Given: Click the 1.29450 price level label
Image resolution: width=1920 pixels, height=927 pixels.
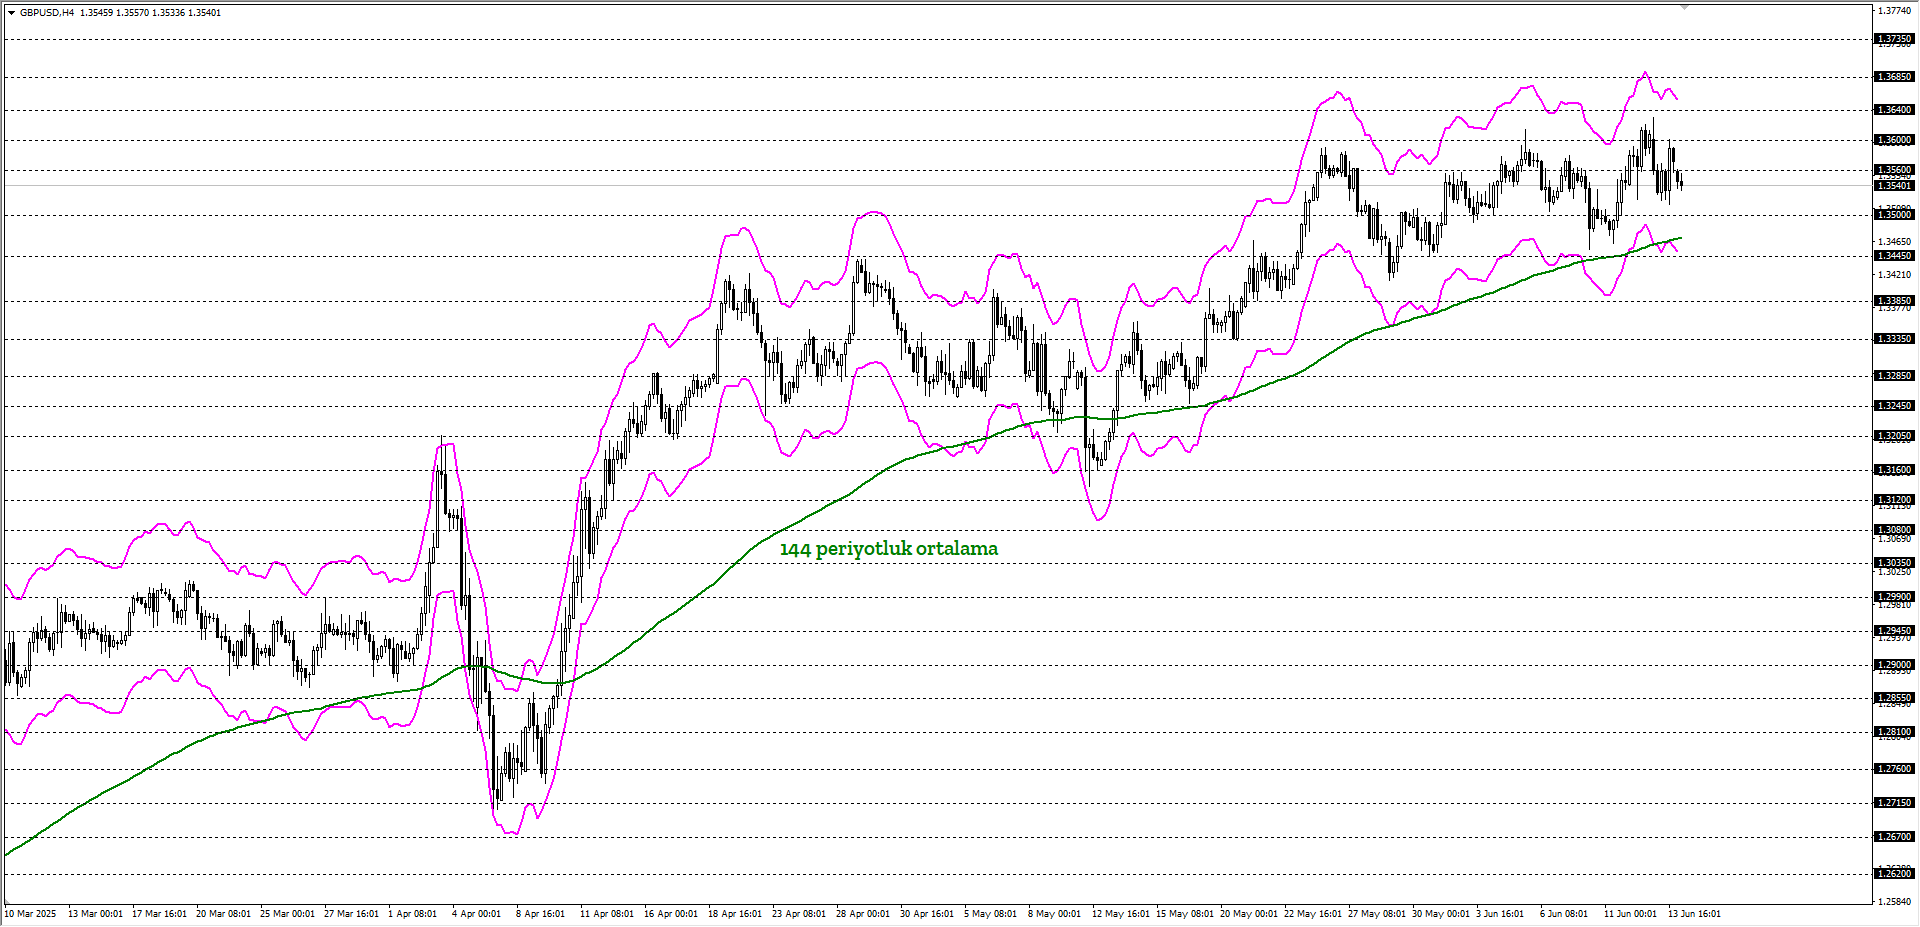Looking at the screenshot, I should click(1893, 631).
